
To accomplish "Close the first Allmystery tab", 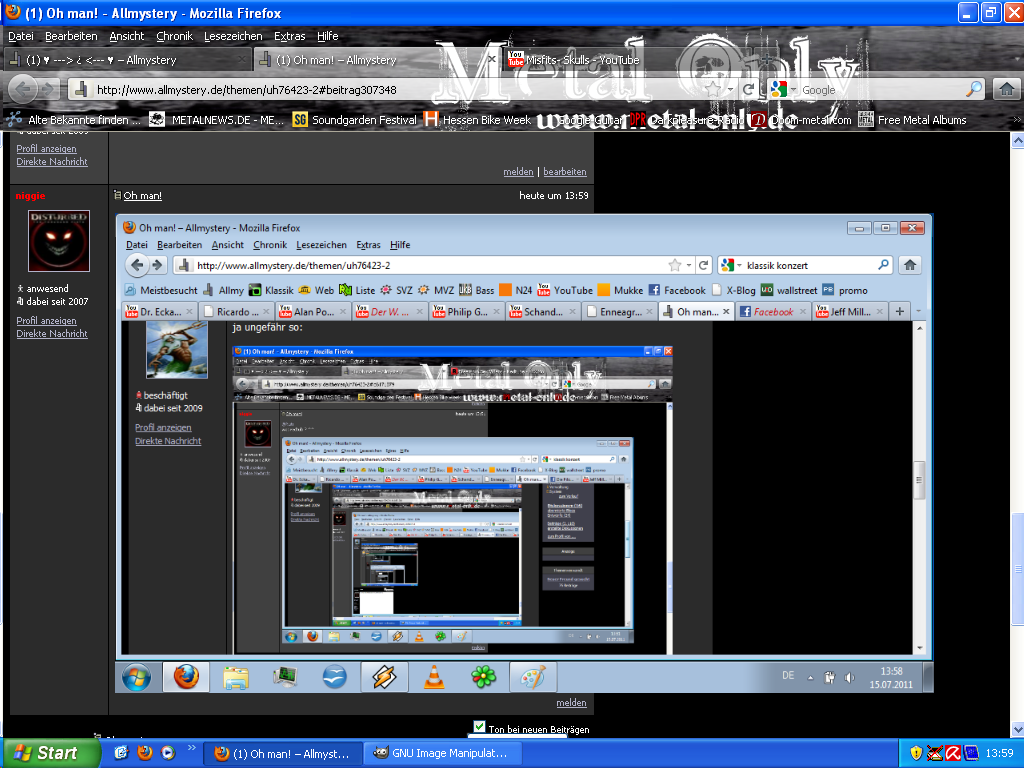I will pos(242,59).
